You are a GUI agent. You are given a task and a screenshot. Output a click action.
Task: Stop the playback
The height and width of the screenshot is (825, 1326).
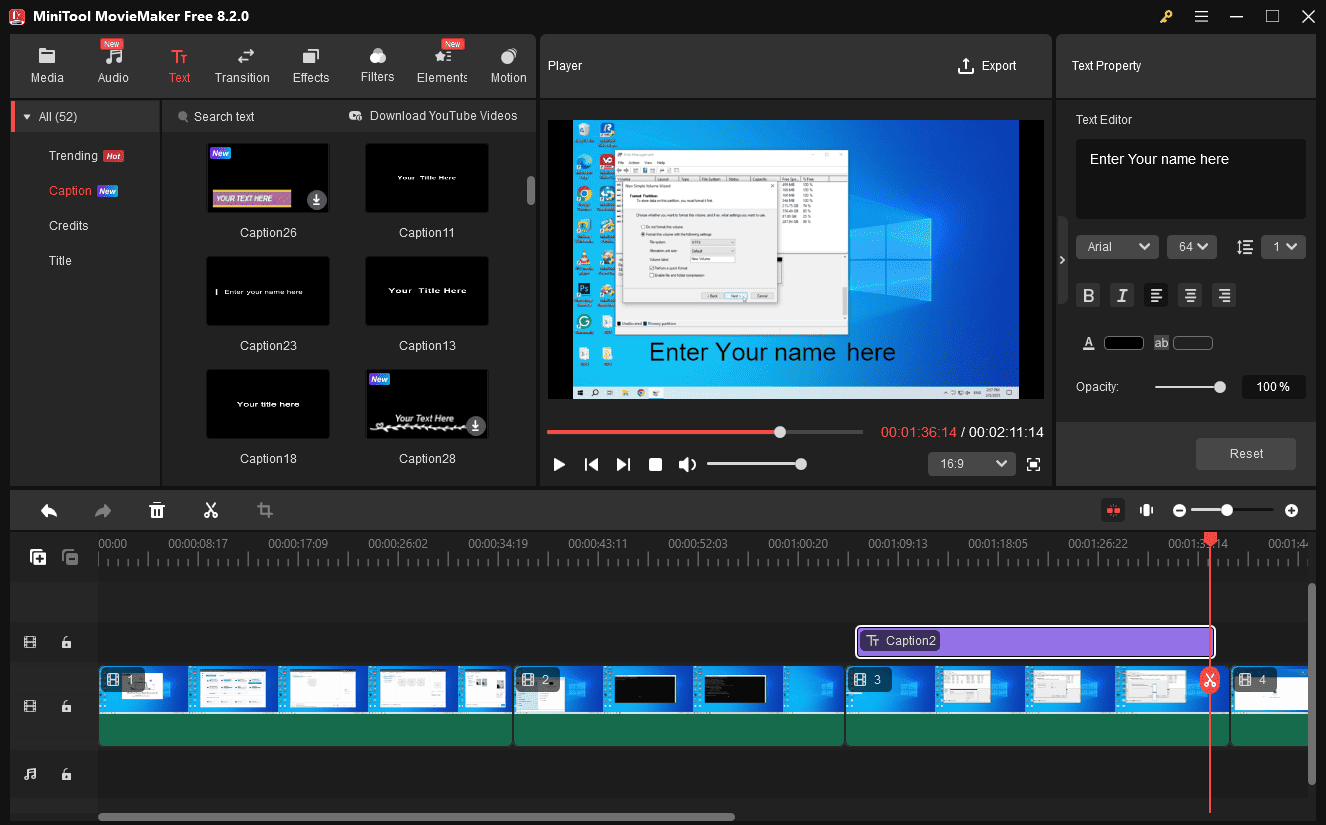[655, 465]
